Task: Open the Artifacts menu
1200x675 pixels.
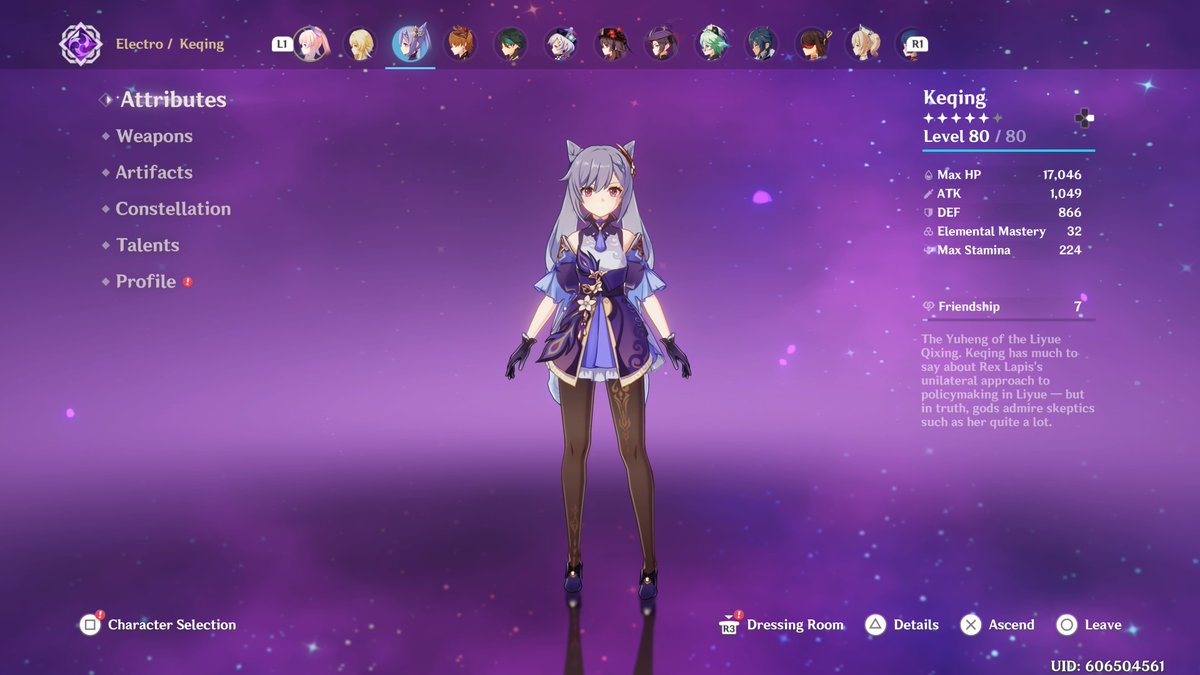Action: [x=154, y=172]
